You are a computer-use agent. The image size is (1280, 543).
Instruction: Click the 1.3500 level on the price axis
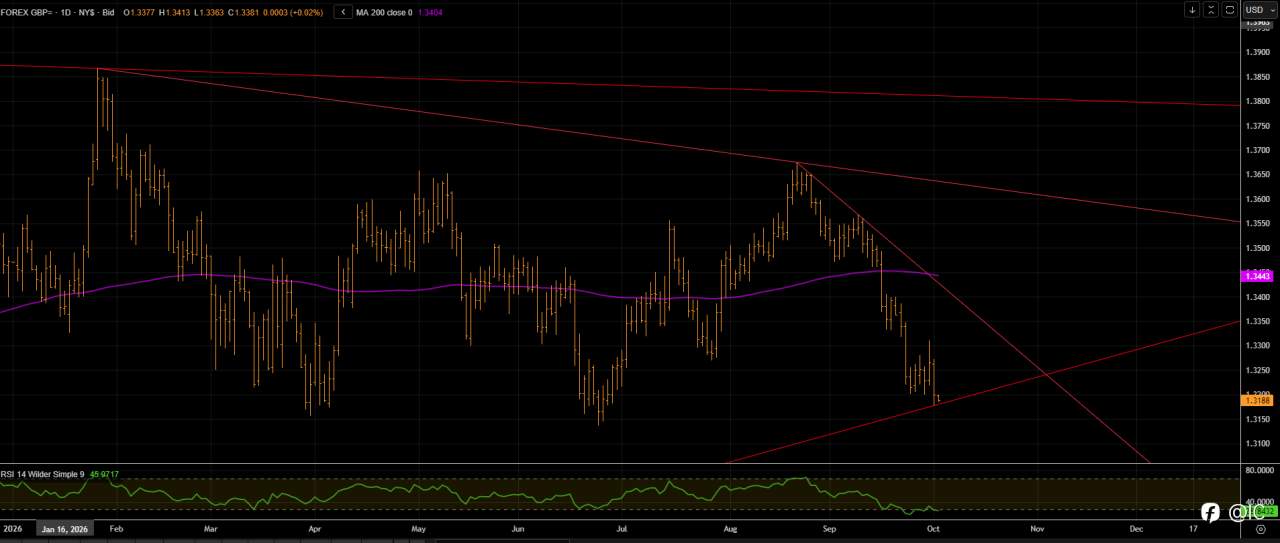pos(1258,248)
